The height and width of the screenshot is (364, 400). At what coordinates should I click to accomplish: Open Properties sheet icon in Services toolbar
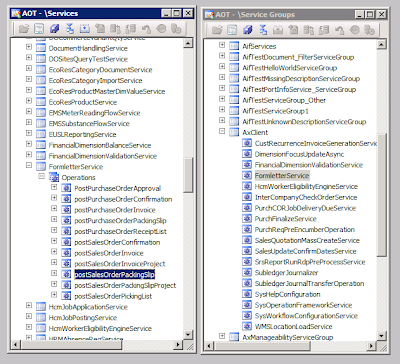click(39, 29)
